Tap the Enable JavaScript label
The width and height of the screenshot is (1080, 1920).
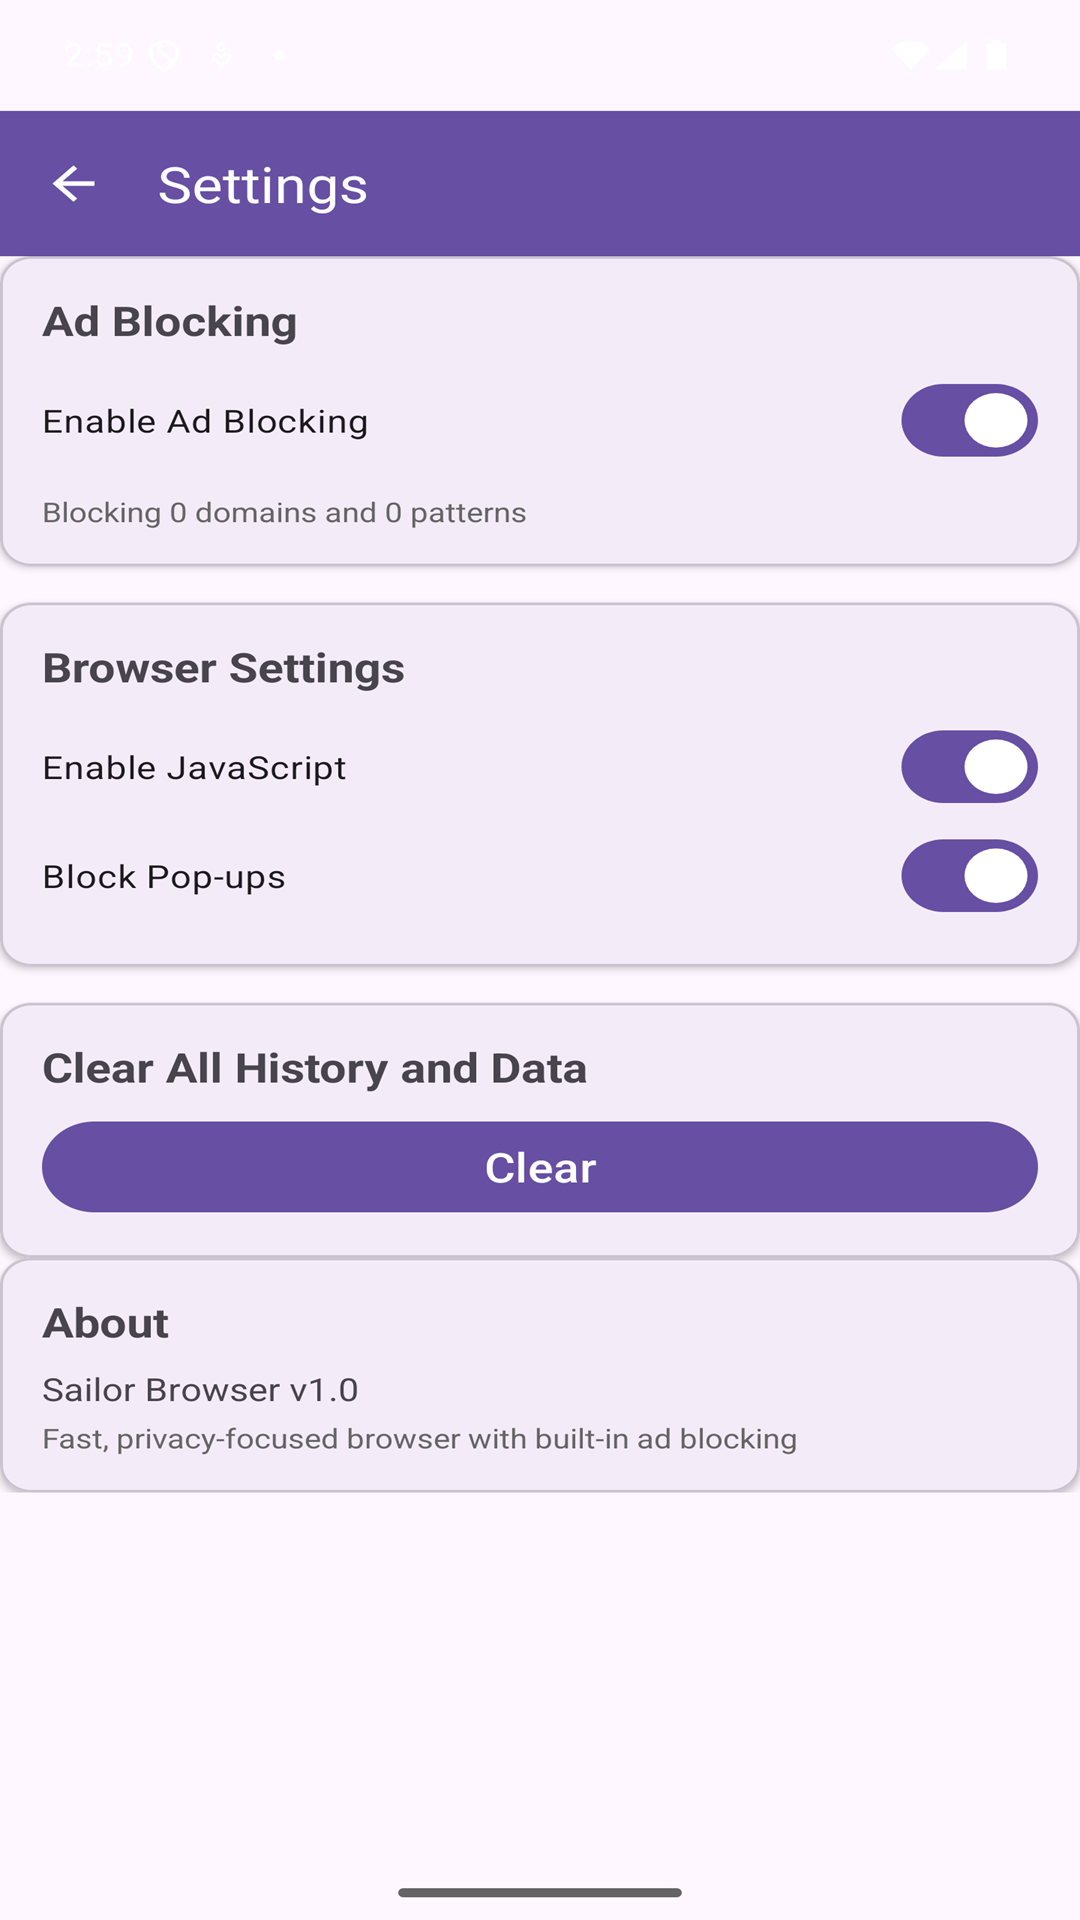click(194, 768)
